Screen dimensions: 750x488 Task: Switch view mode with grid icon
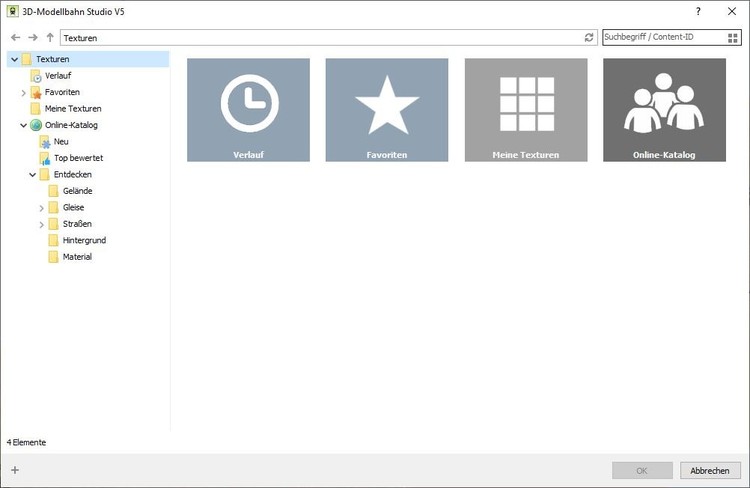tap(732, 38)
